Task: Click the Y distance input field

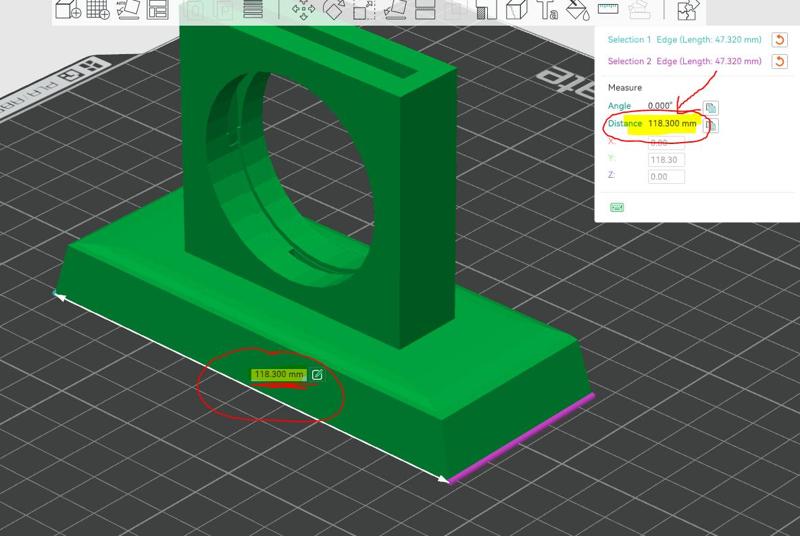Action: pyautogui.click(x=666, y=159)
